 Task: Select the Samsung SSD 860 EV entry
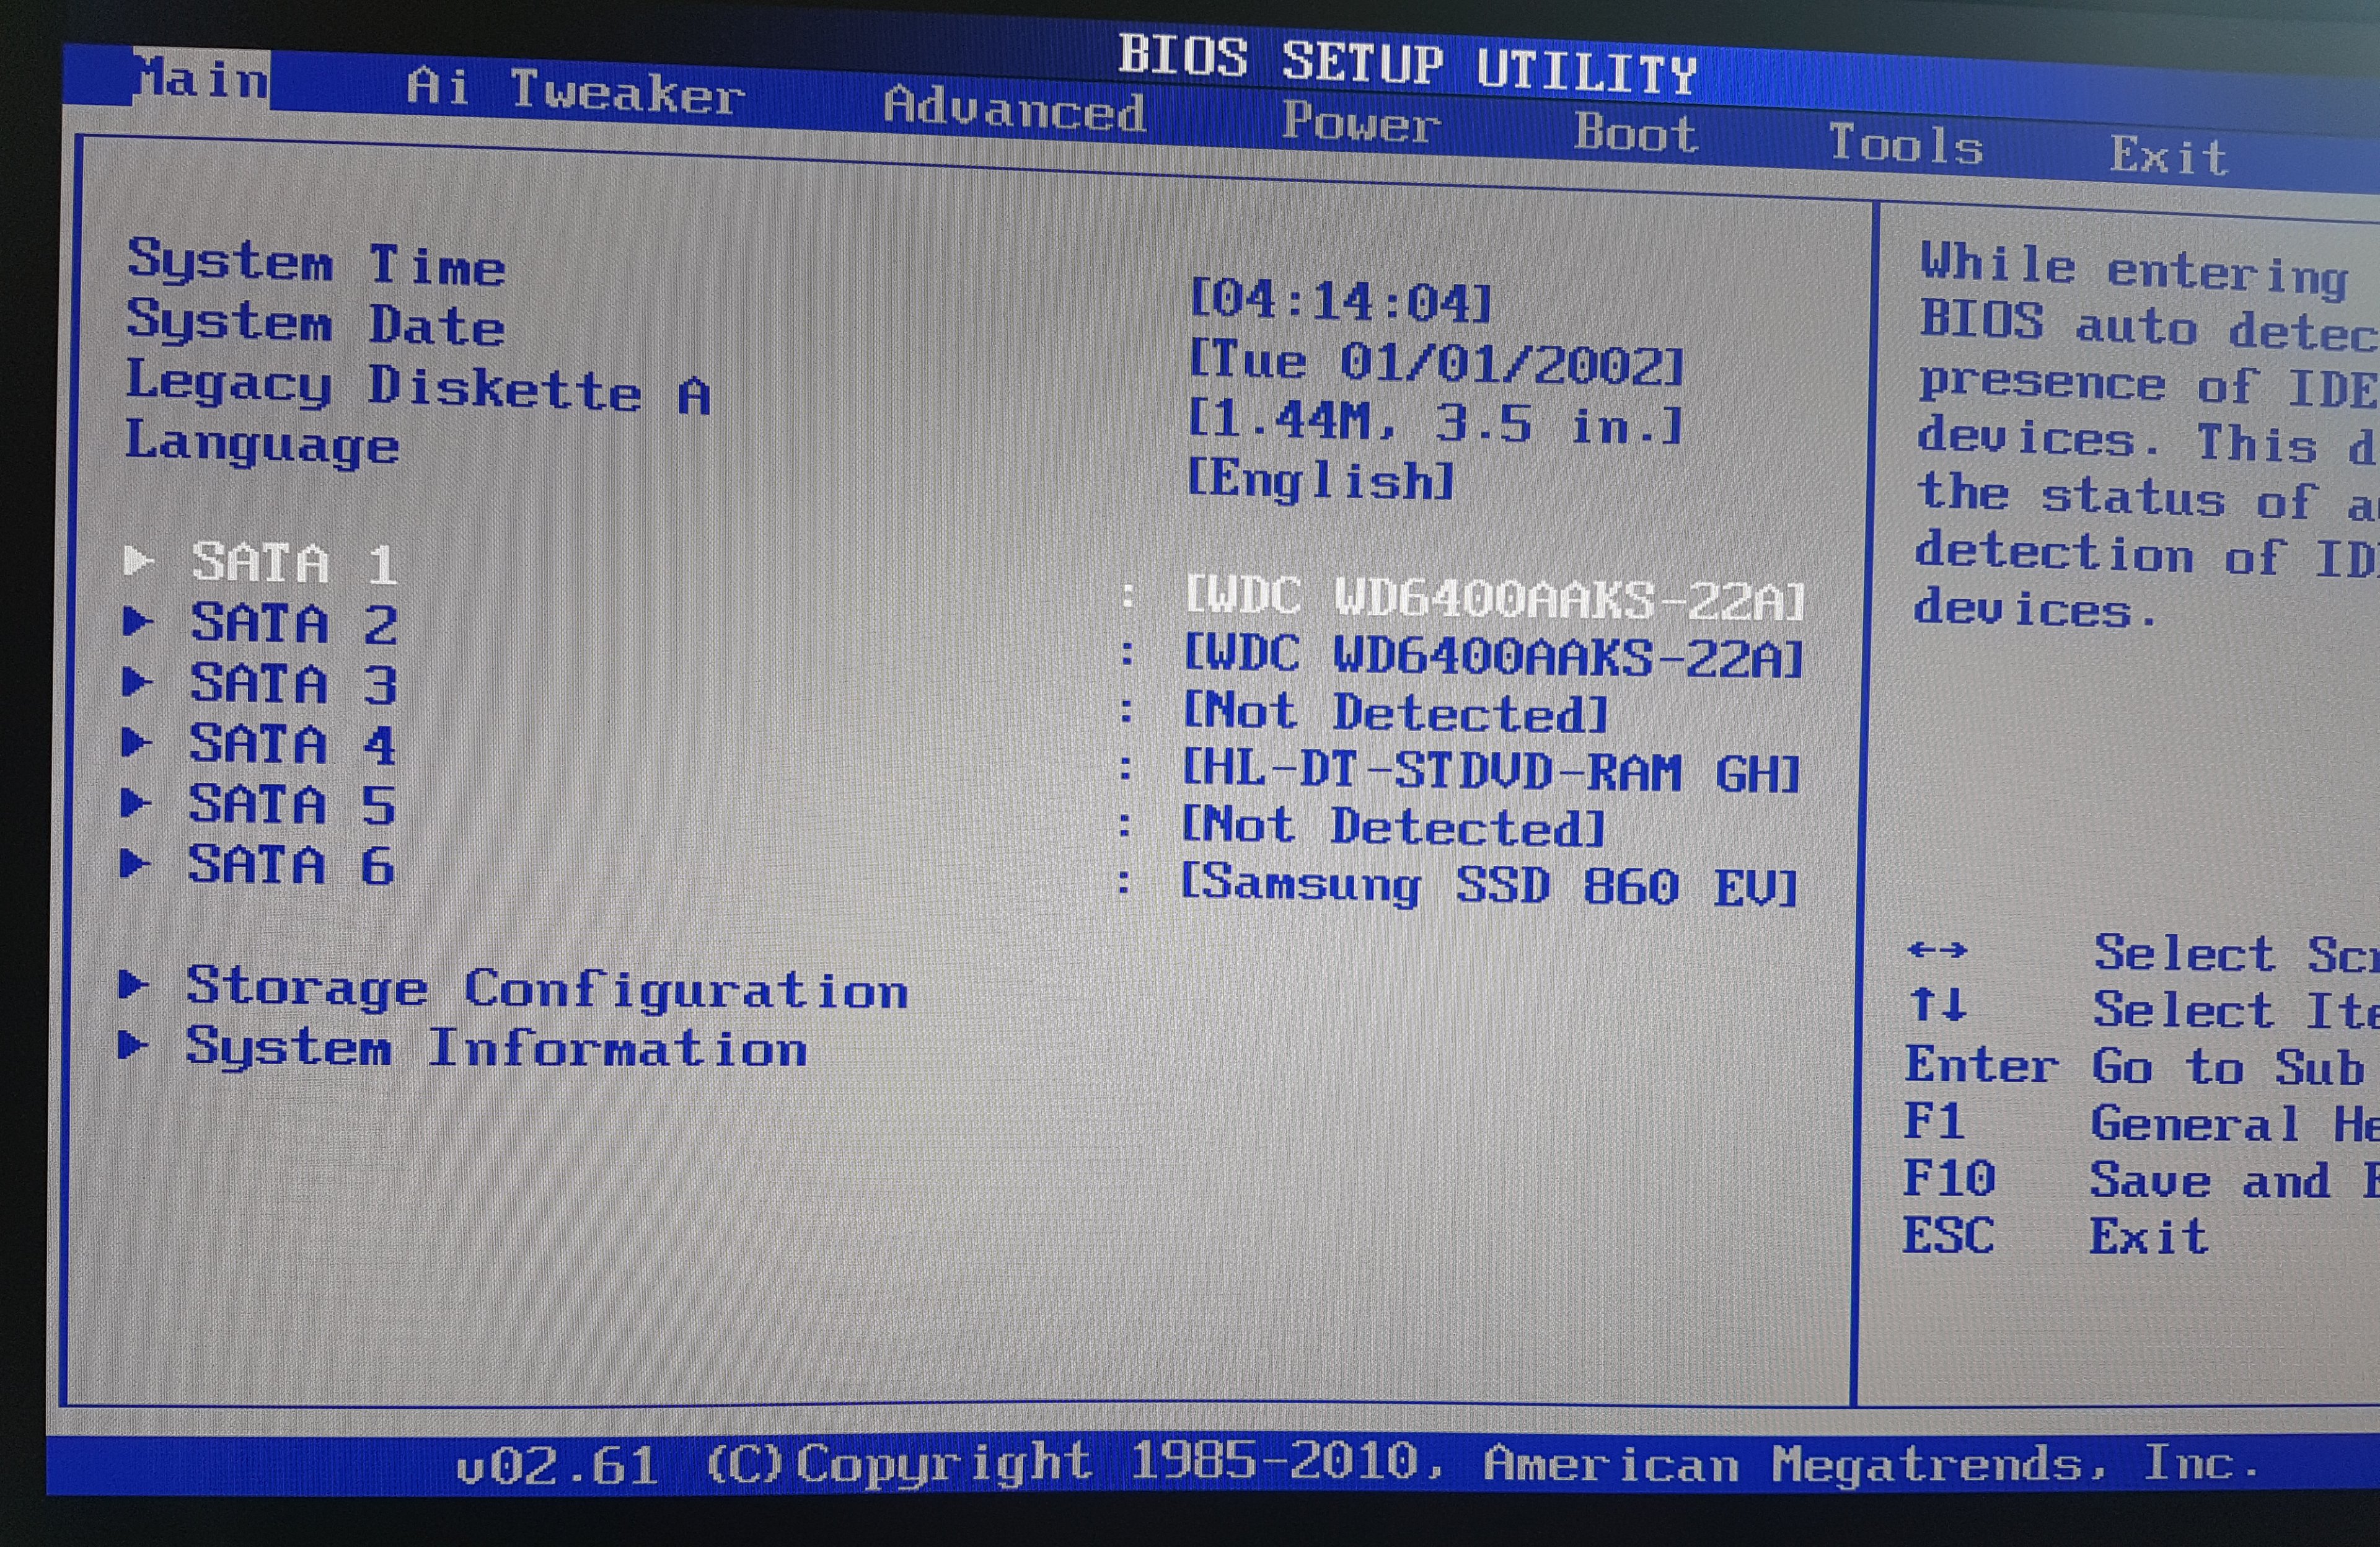click(x=1489, y=886)
